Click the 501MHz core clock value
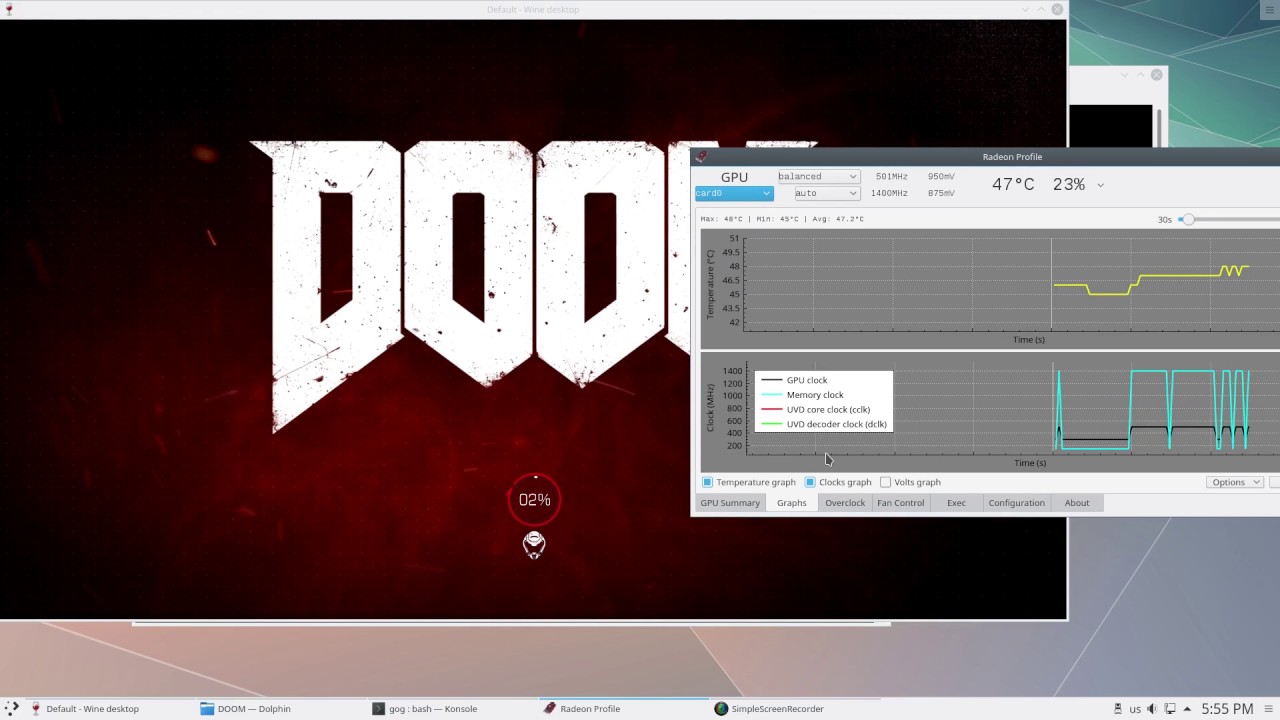 pos(892,176)
